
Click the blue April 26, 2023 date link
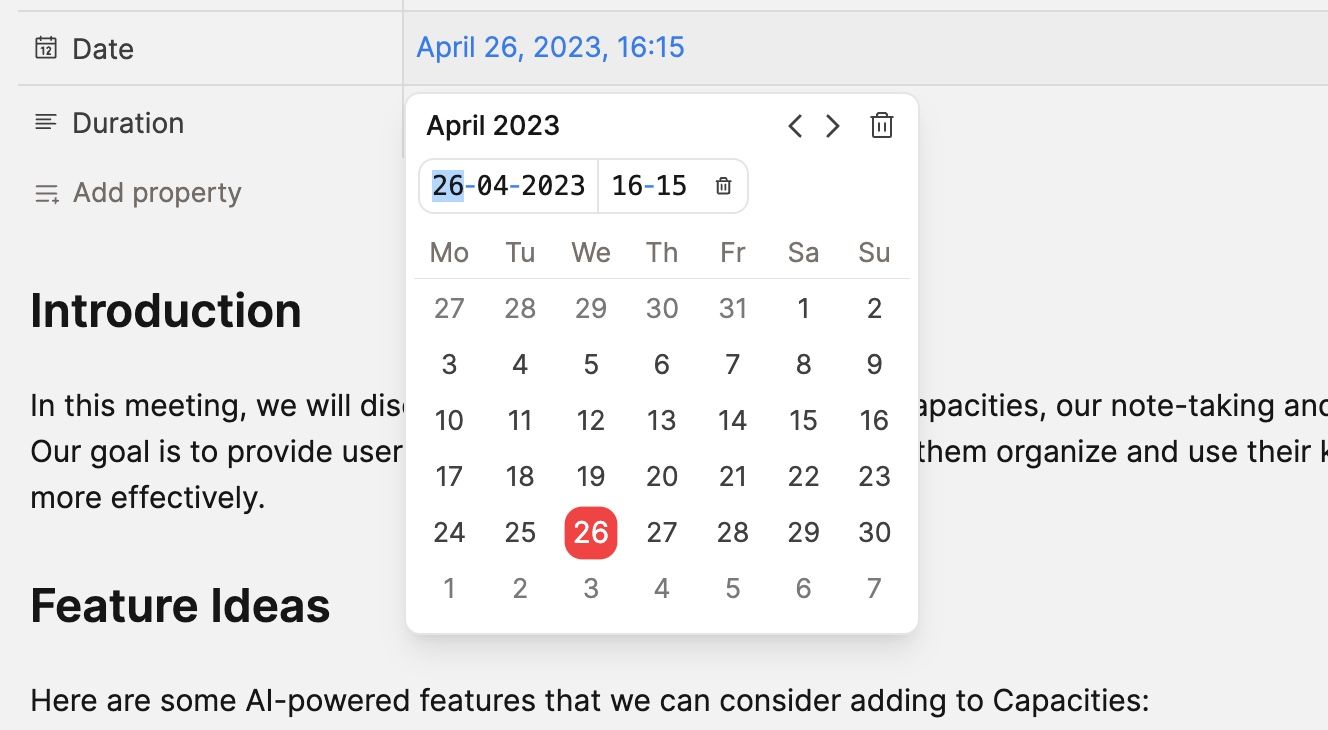550,46
